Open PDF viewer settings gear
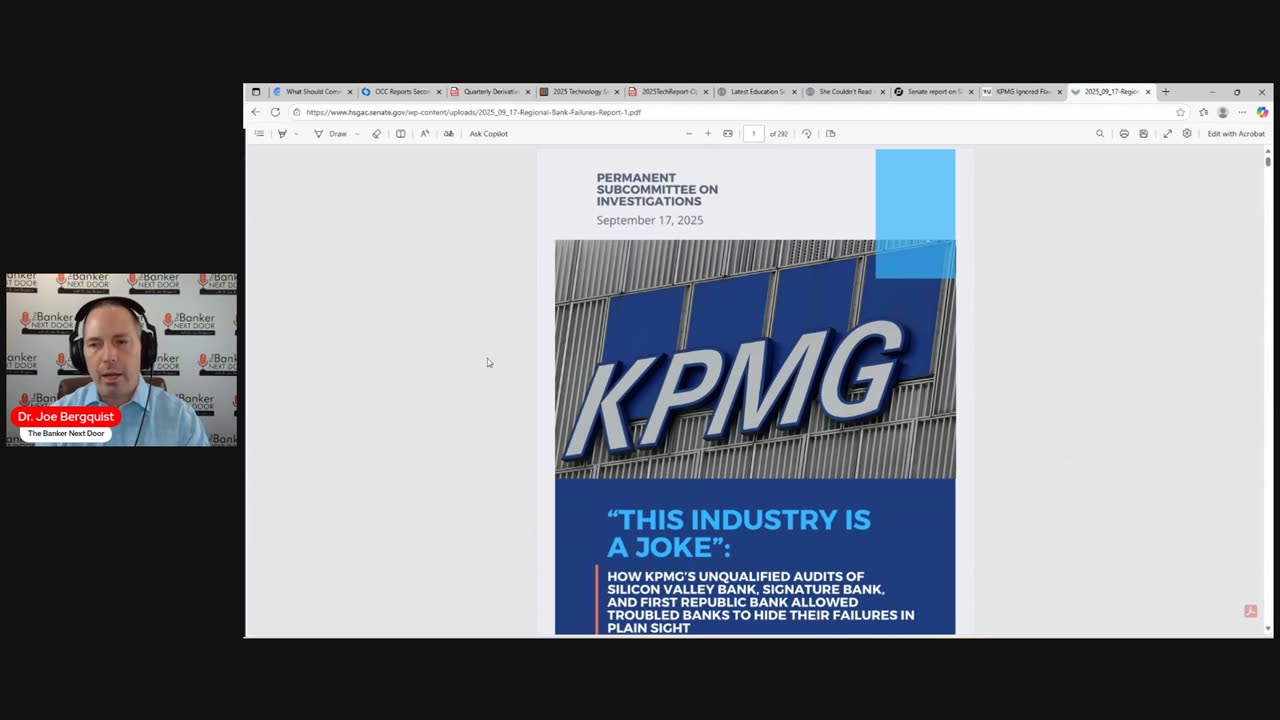Screen dimensions: 1280x720 [1187, 133]
